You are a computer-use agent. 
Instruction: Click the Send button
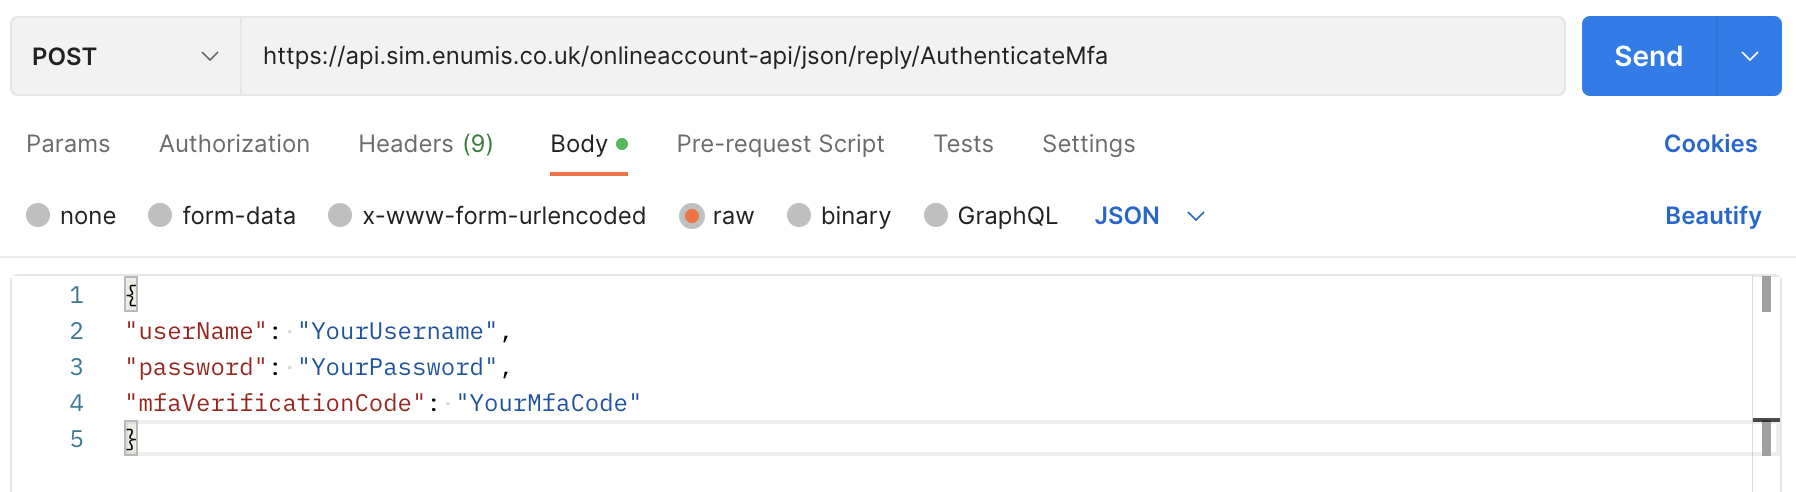tap(1648, 56)
